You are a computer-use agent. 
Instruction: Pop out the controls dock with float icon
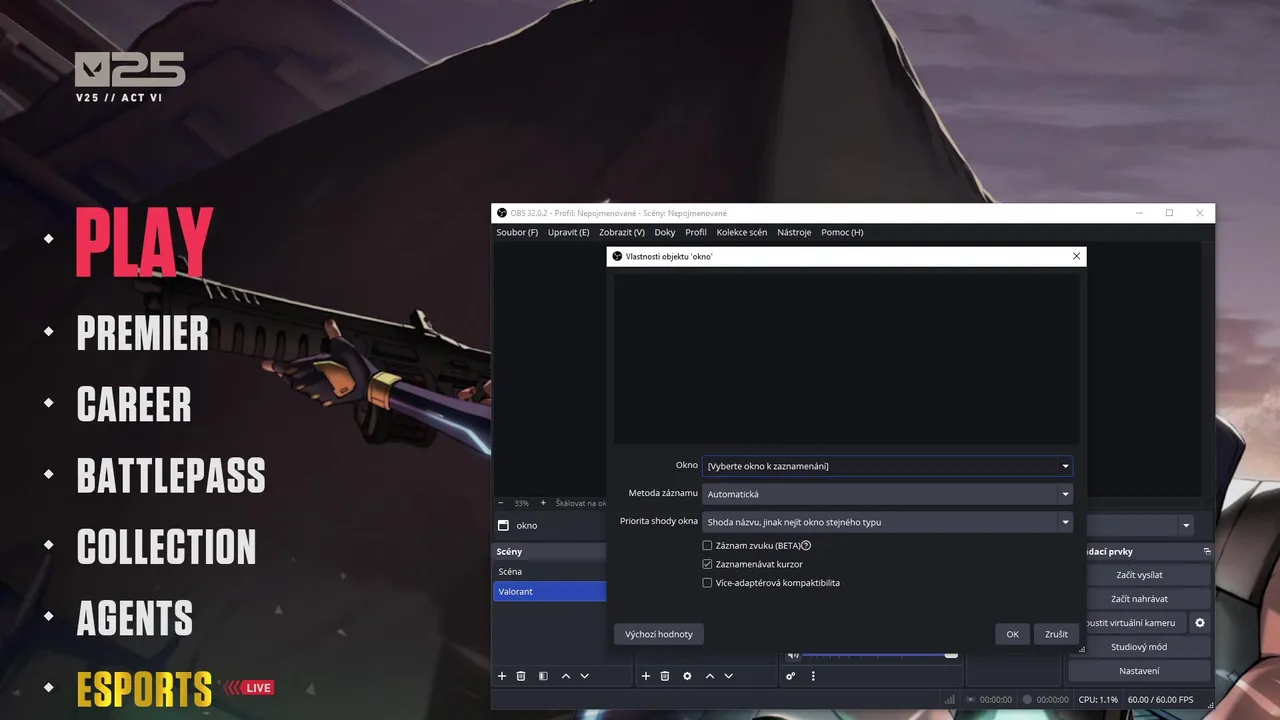pyautogui.click(x=1207, y=552)
